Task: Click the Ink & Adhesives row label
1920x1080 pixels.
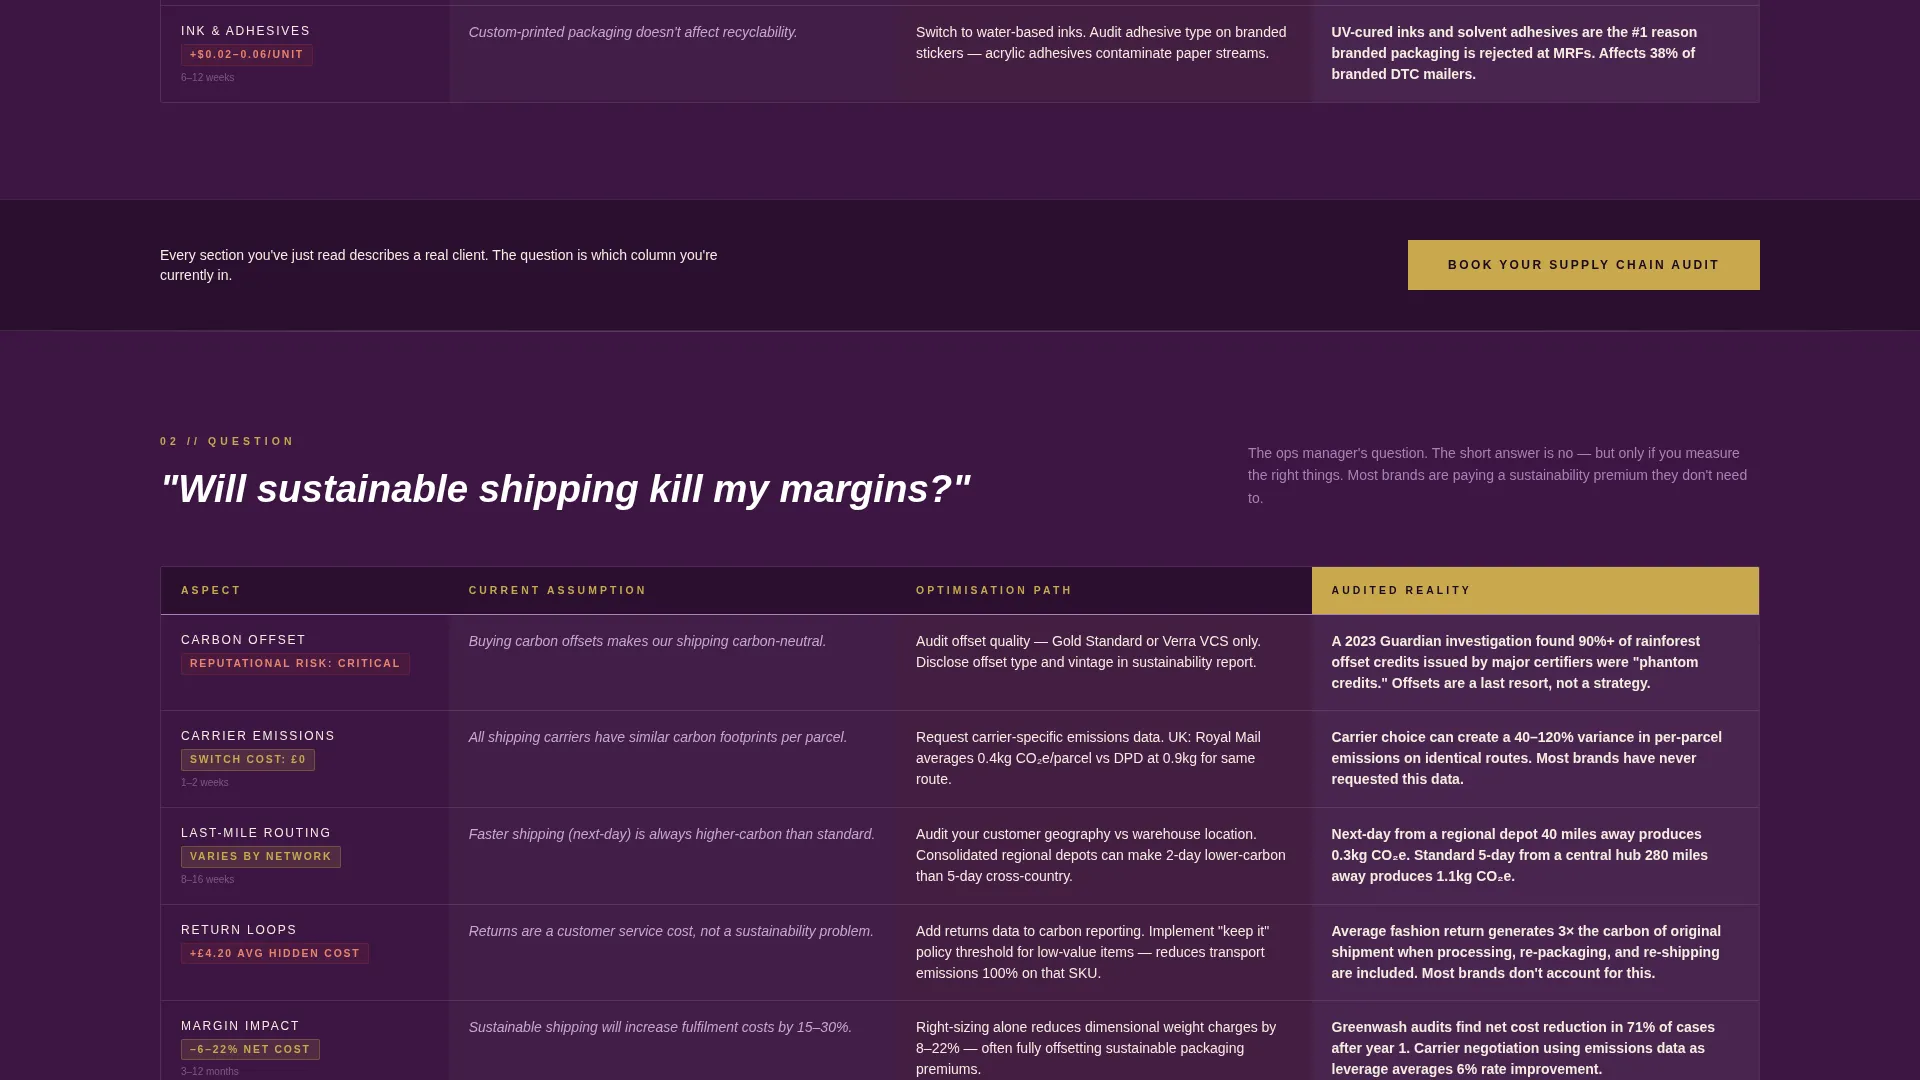Action: click(x=245, y=31)
